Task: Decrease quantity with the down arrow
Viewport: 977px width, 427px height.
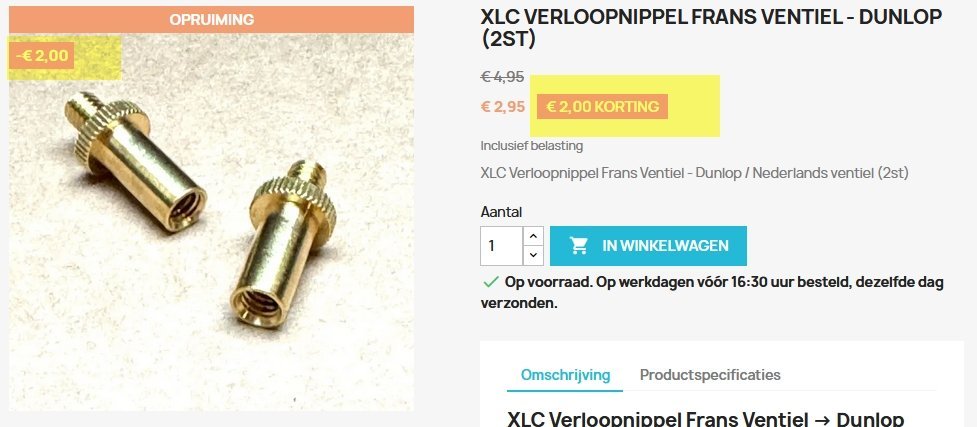Action: [533, 256]
